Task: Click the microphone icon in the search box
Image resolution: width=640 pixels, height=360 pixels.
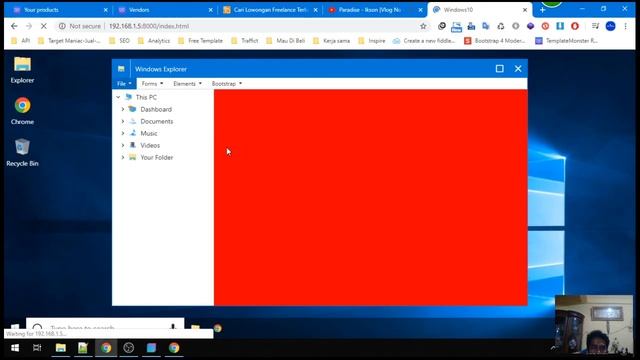Action: pyautogui.click(x=173, y=327)
